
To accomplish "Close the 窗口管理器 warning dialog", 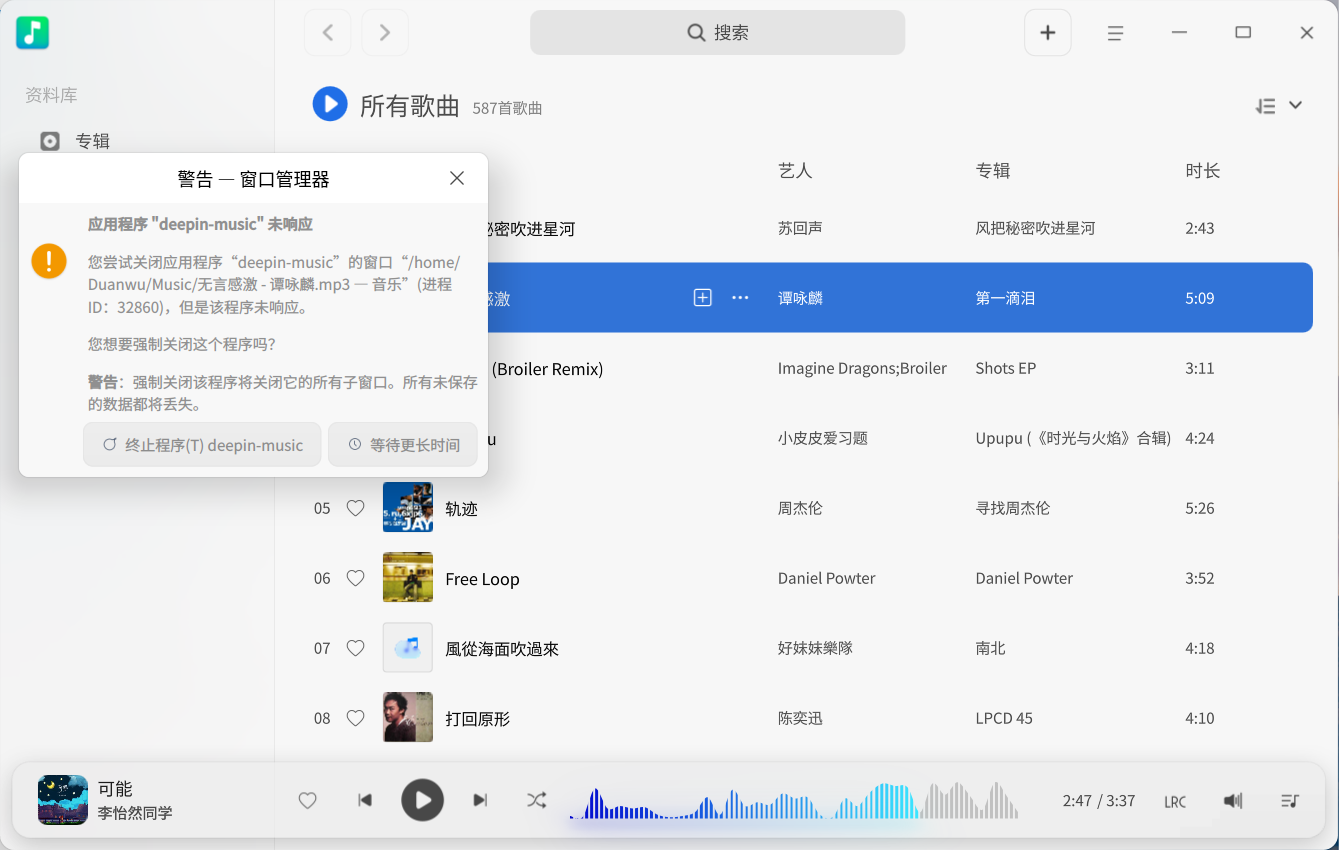I will (457, 178).
